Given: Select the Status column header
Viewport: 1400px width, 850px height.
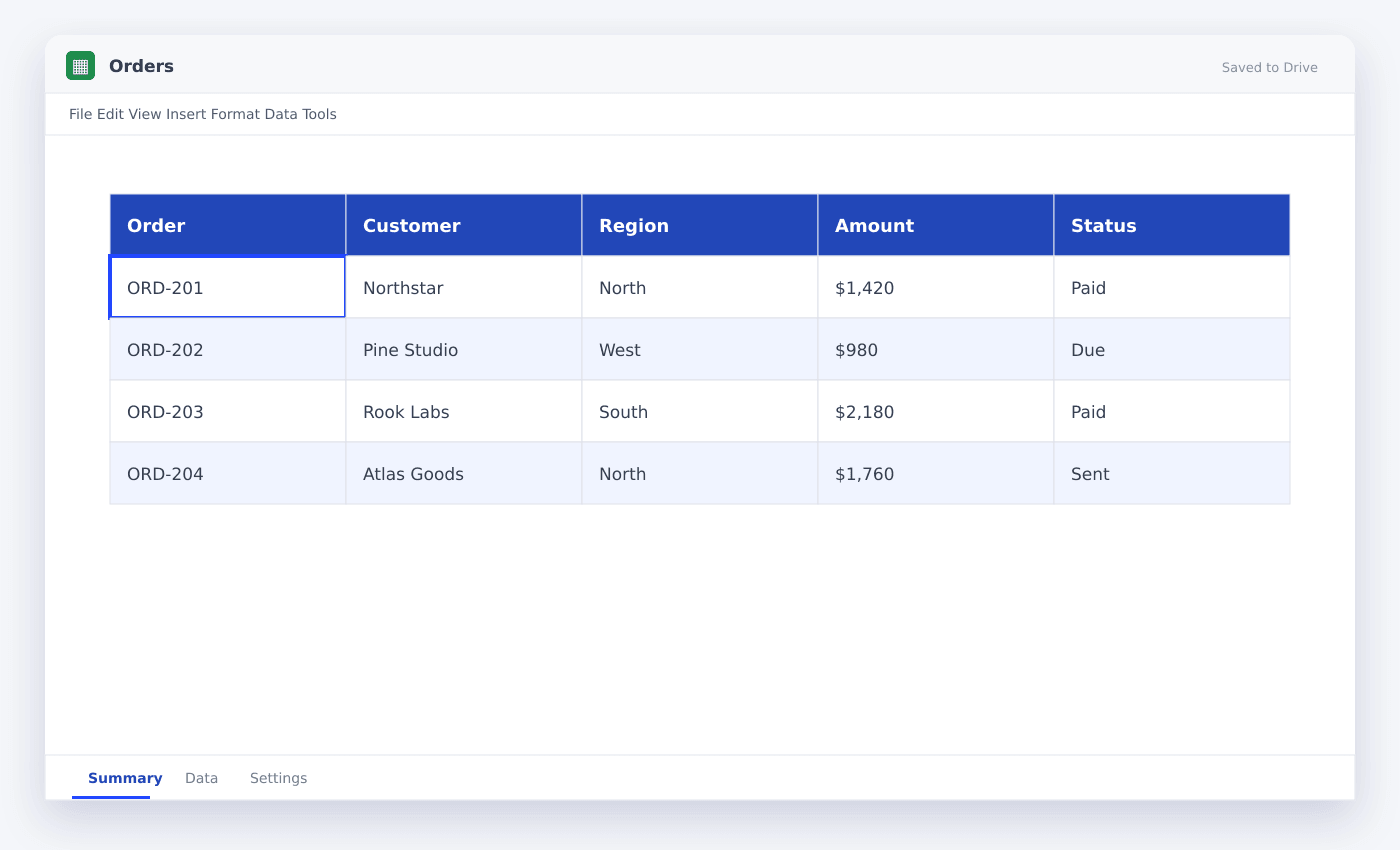Looking at the screenshot, I should (x=1172, y=225).
